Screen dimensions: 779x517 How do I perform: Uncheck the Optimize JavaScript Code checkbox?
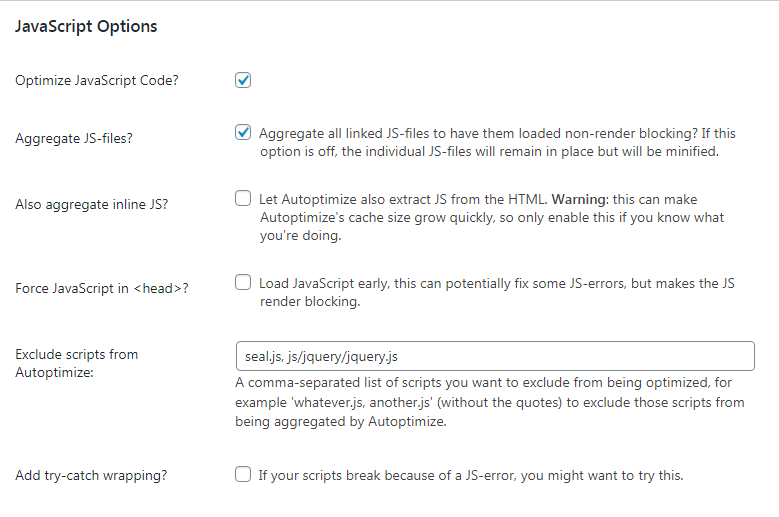[243, 80]
